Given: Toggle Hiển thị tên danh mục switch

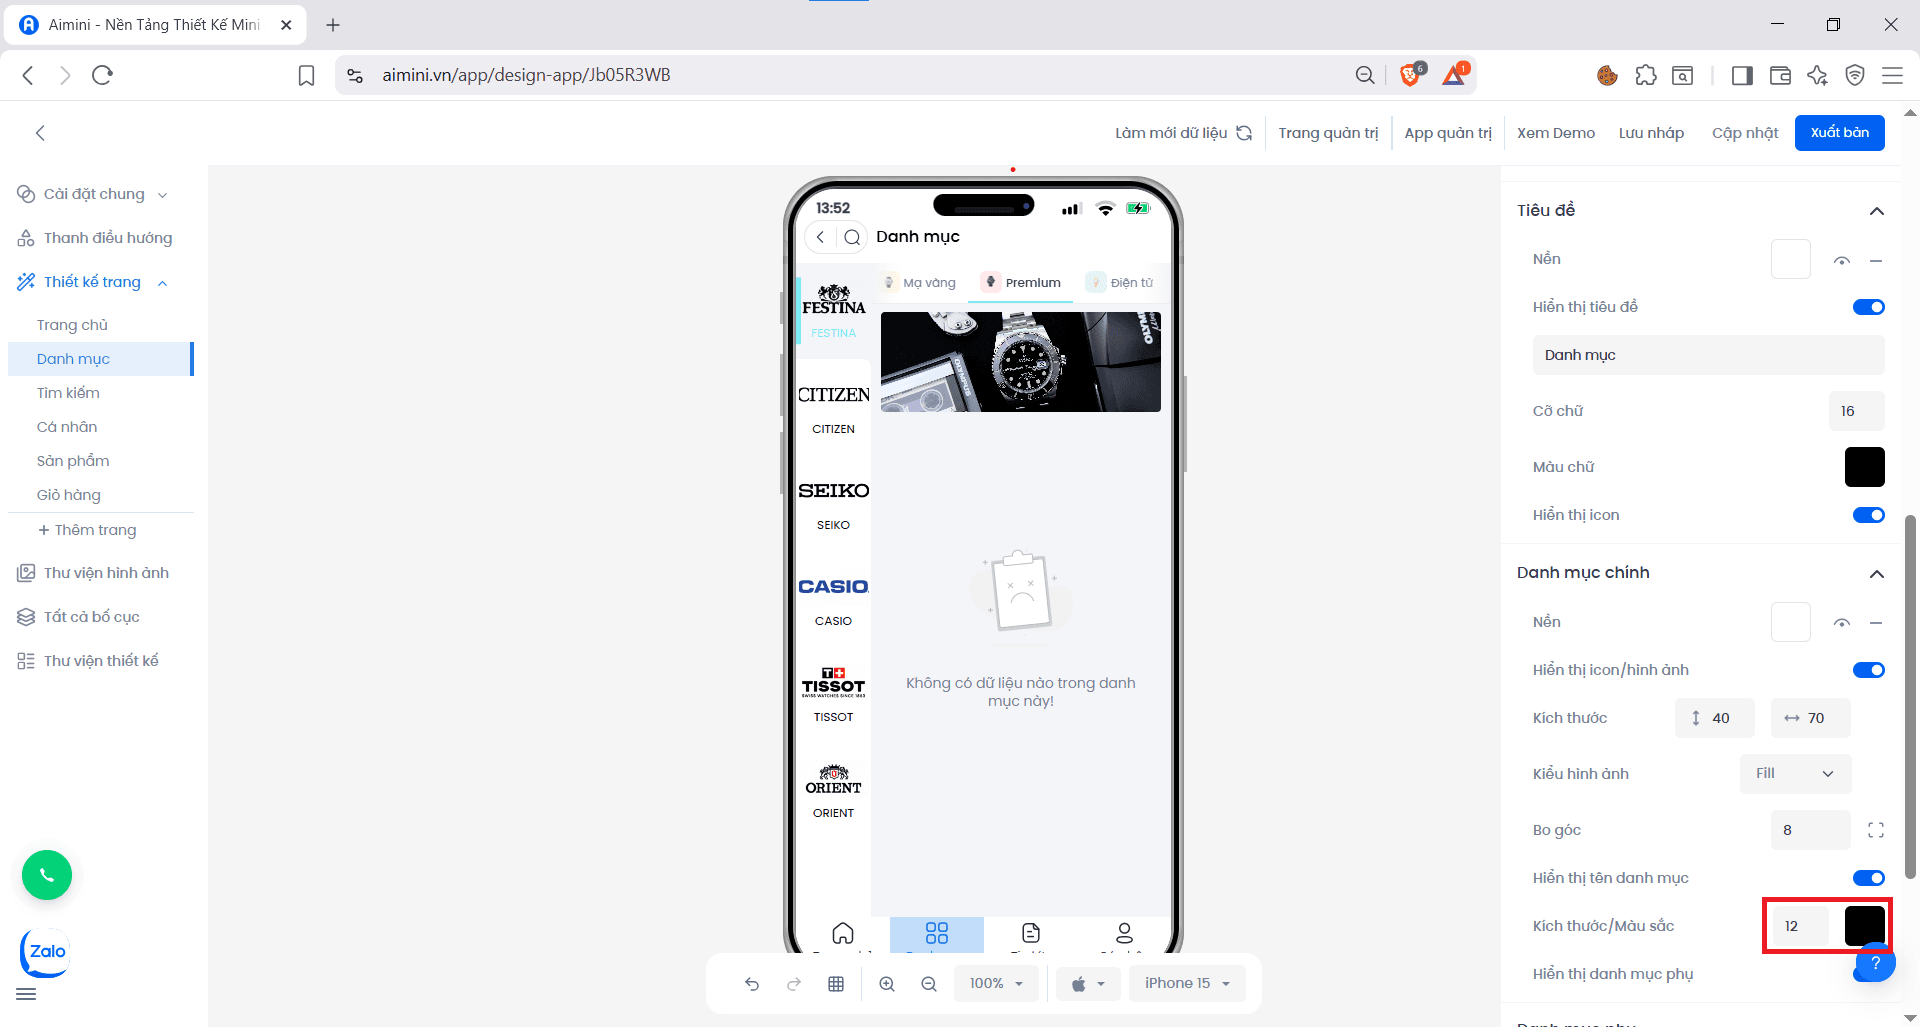Looking at the screenshot, I should [1868, 878].
